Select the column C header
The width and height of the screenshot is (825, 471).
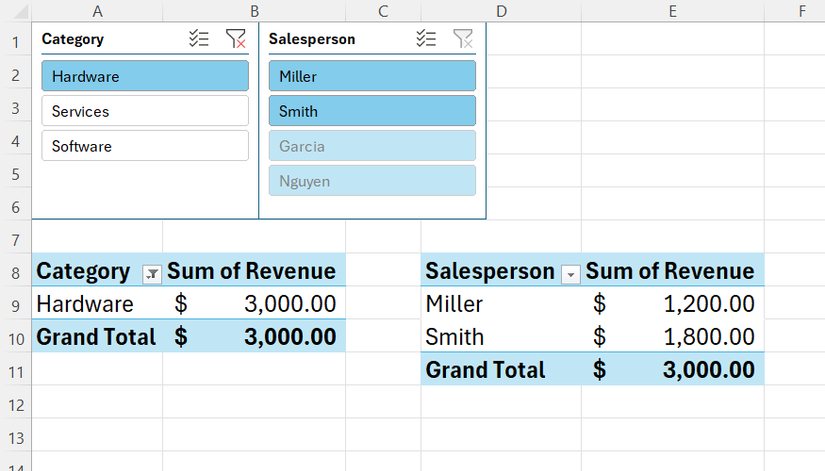click(383, 11)
